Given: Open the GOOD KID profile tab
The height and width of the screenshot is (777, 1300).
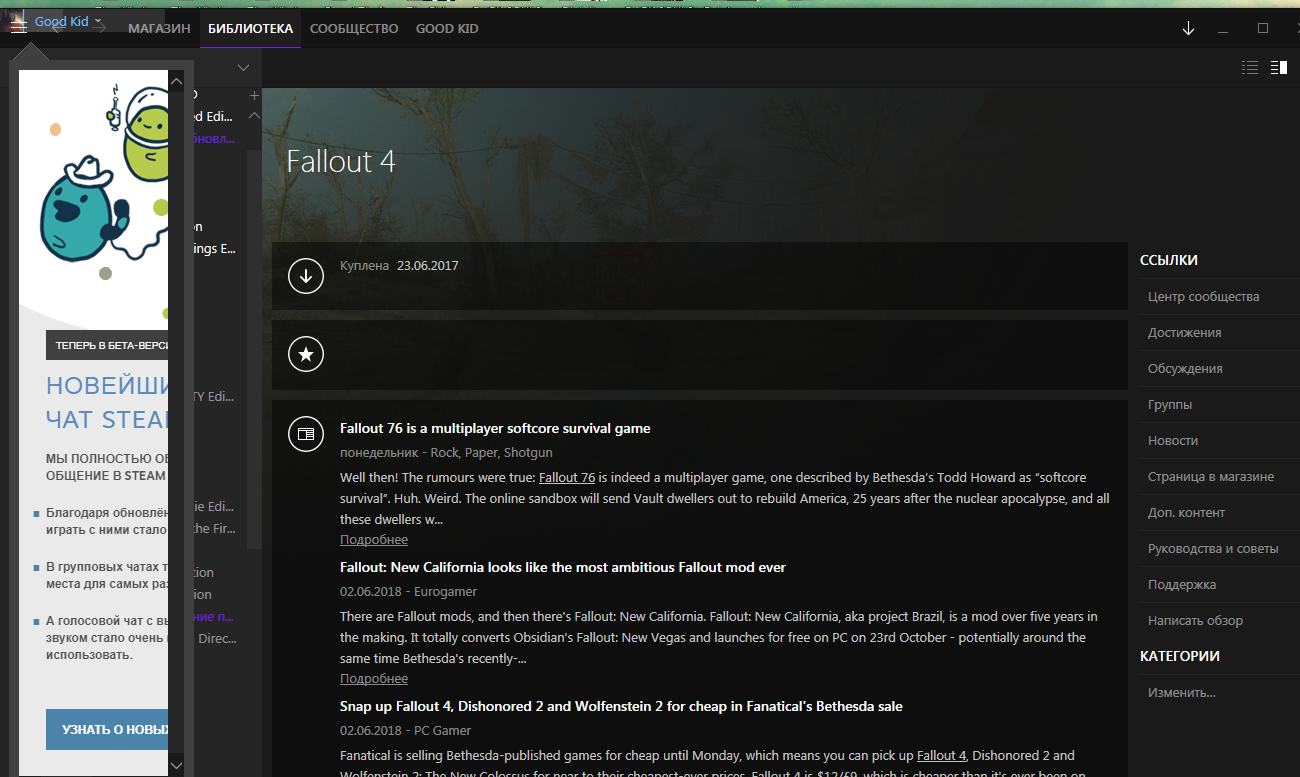Looking at the screenshot, I should (447, 29).
